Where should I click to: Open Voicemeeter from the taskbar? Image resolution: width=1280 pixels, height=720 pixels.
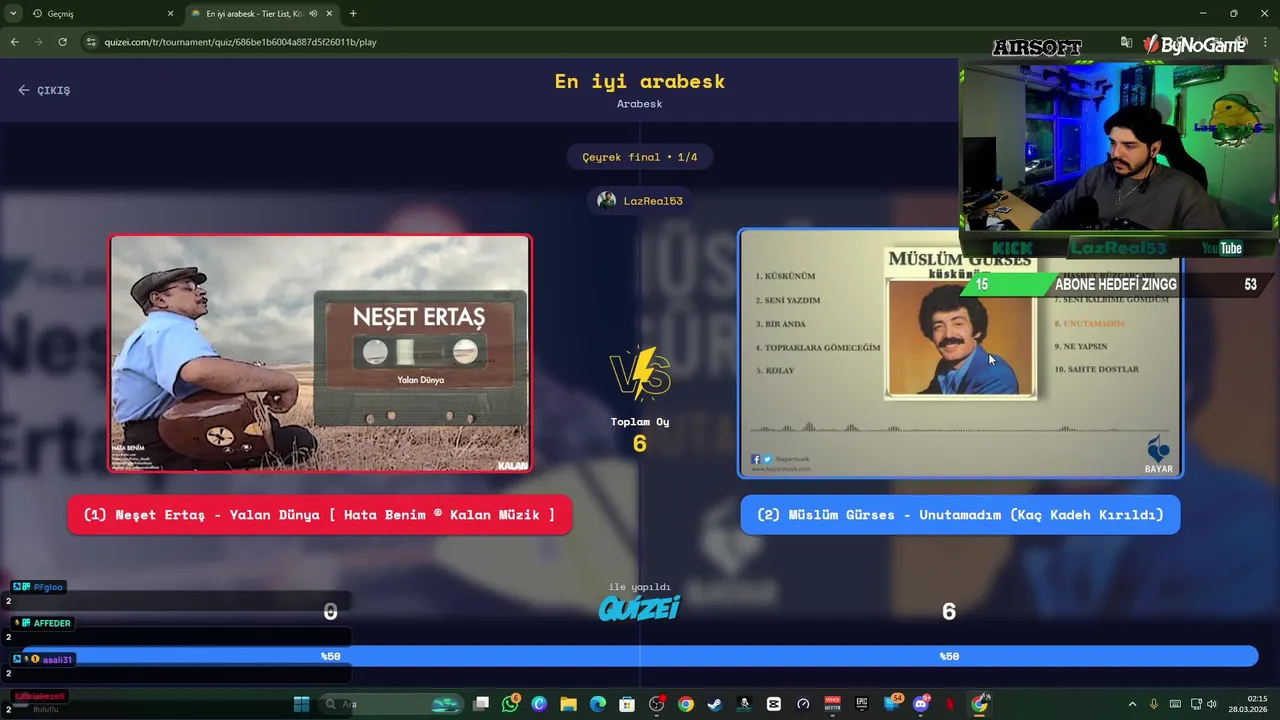coord(832,704)
